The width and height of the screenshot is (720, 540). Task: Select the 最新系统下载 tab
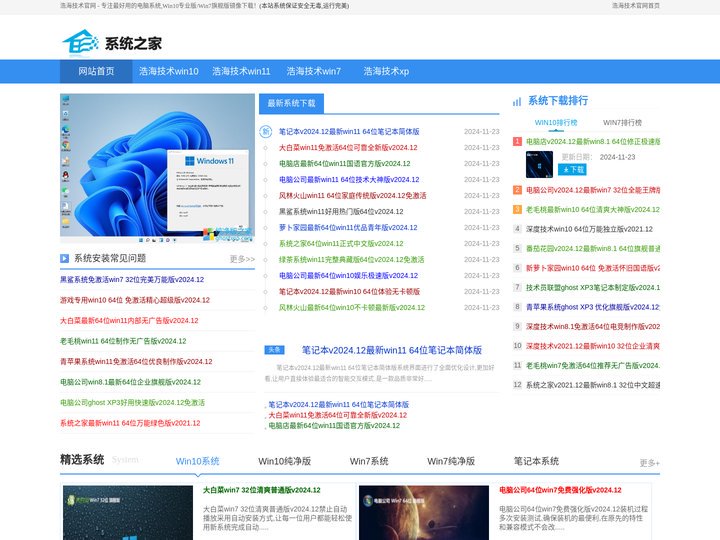click(x=292, y=103)
